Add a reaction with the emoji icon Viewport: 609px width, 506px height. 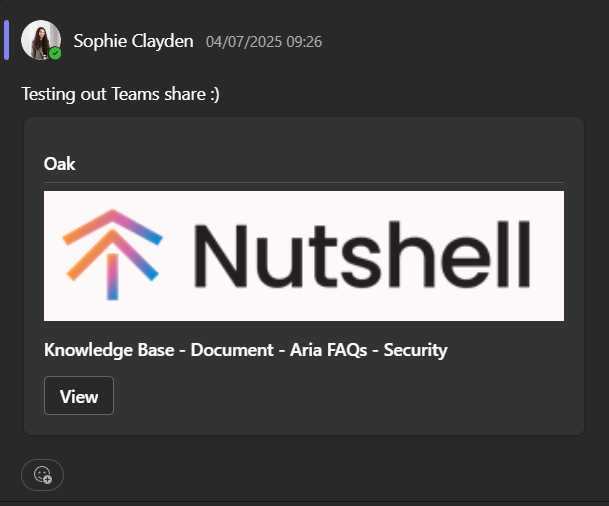(x=42, y=475)
